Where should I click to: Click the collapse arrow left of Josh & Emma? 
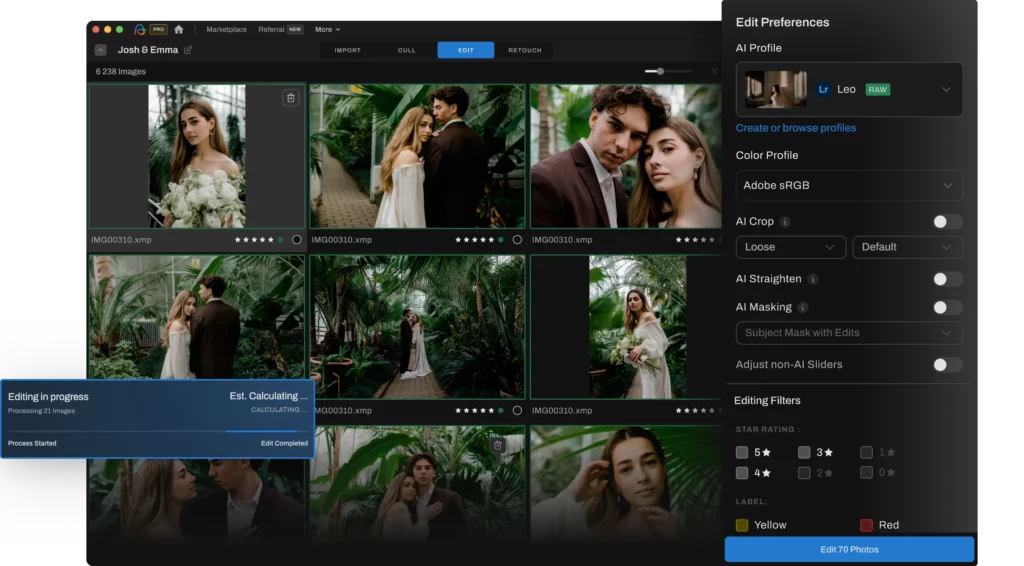click(x=101, y=50)
